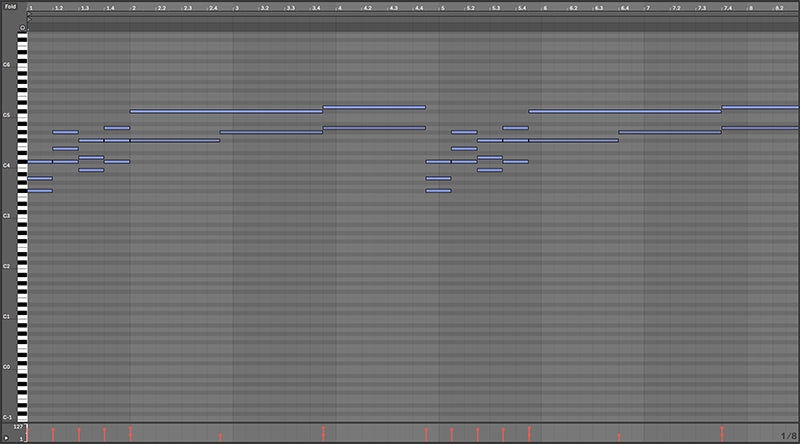The height and width of the screenshot is (444, 800).
Task: Click the velocity marker at beat 5.2
Action: tap(452, 434)
